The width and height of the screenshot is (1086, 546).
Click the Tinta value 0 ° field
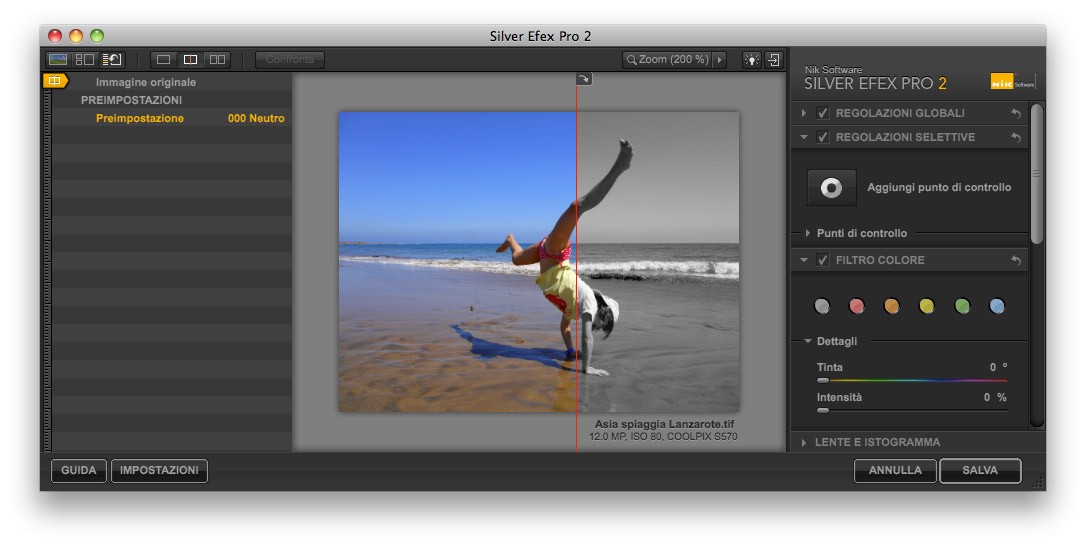[x=998, y=367]
